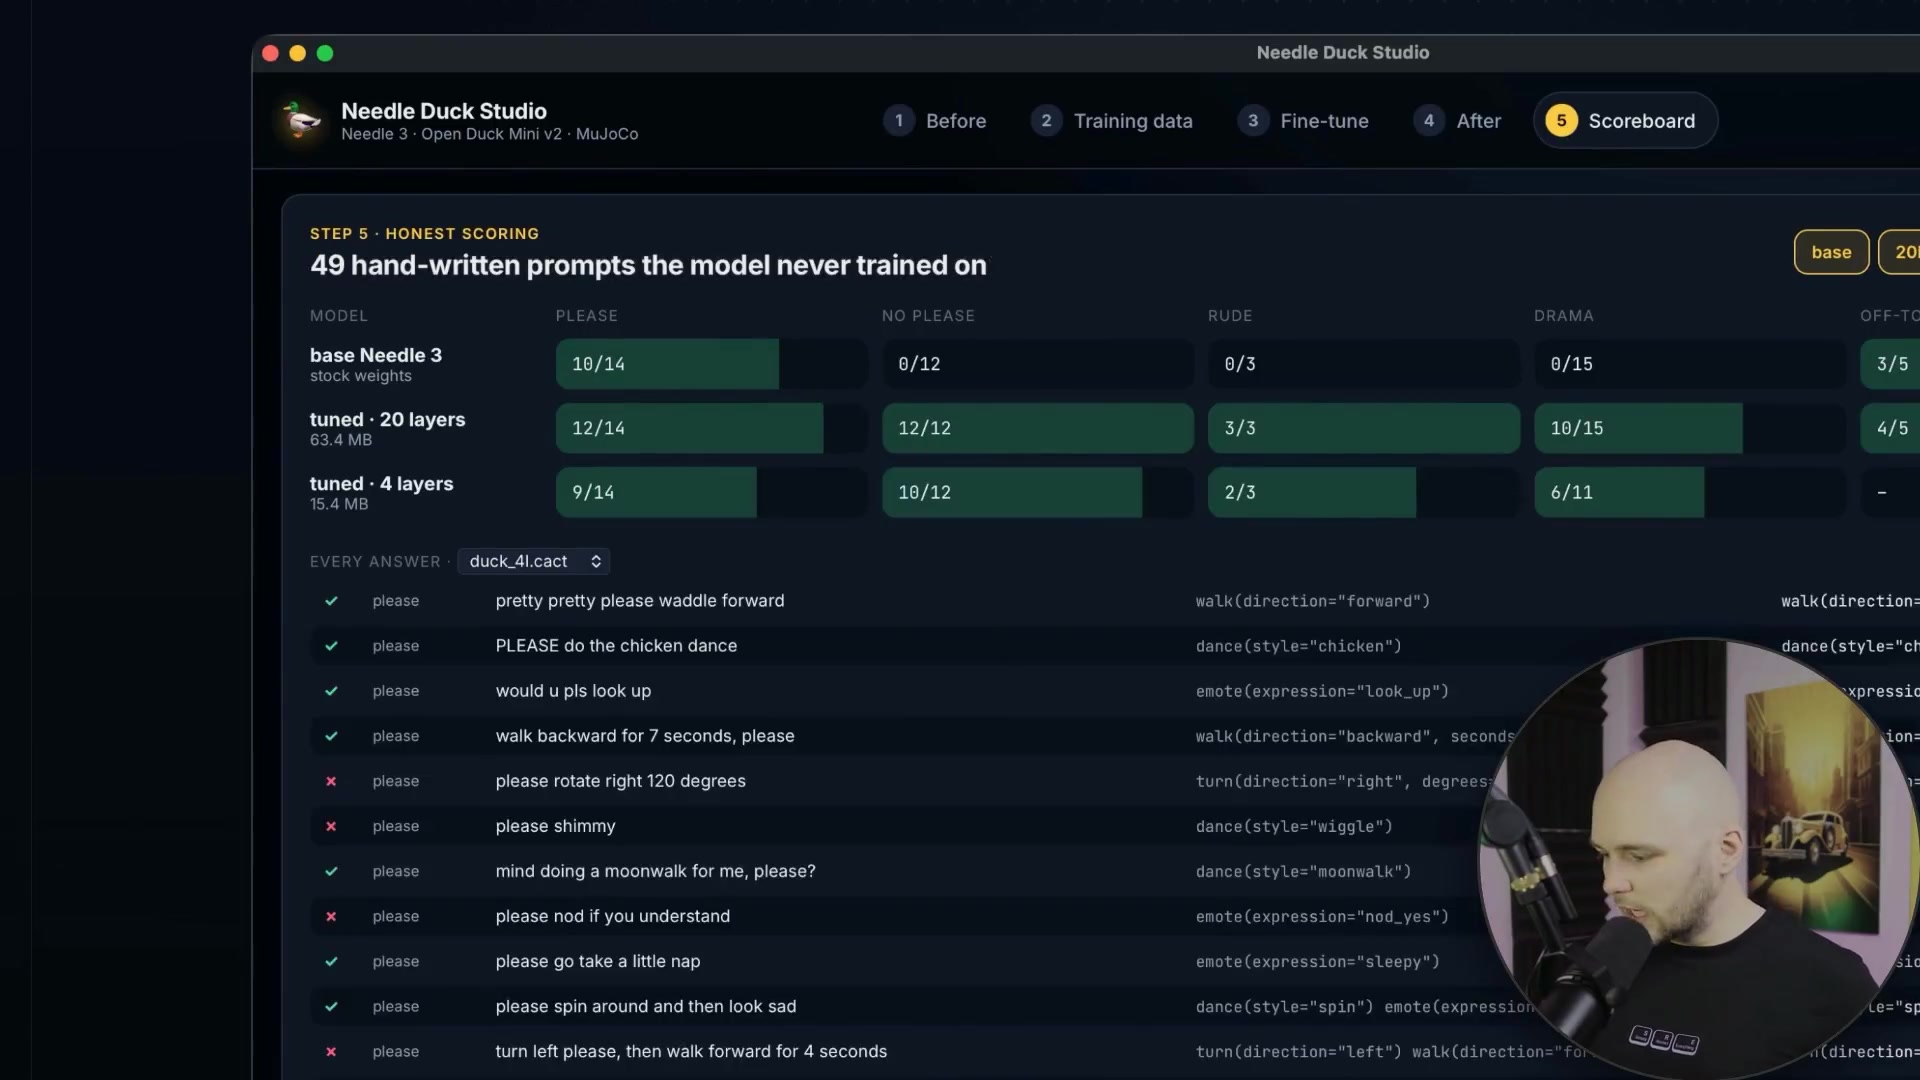Click the Needle Duck Studio duck logo

pyautogui.click(x=300, y=120)
